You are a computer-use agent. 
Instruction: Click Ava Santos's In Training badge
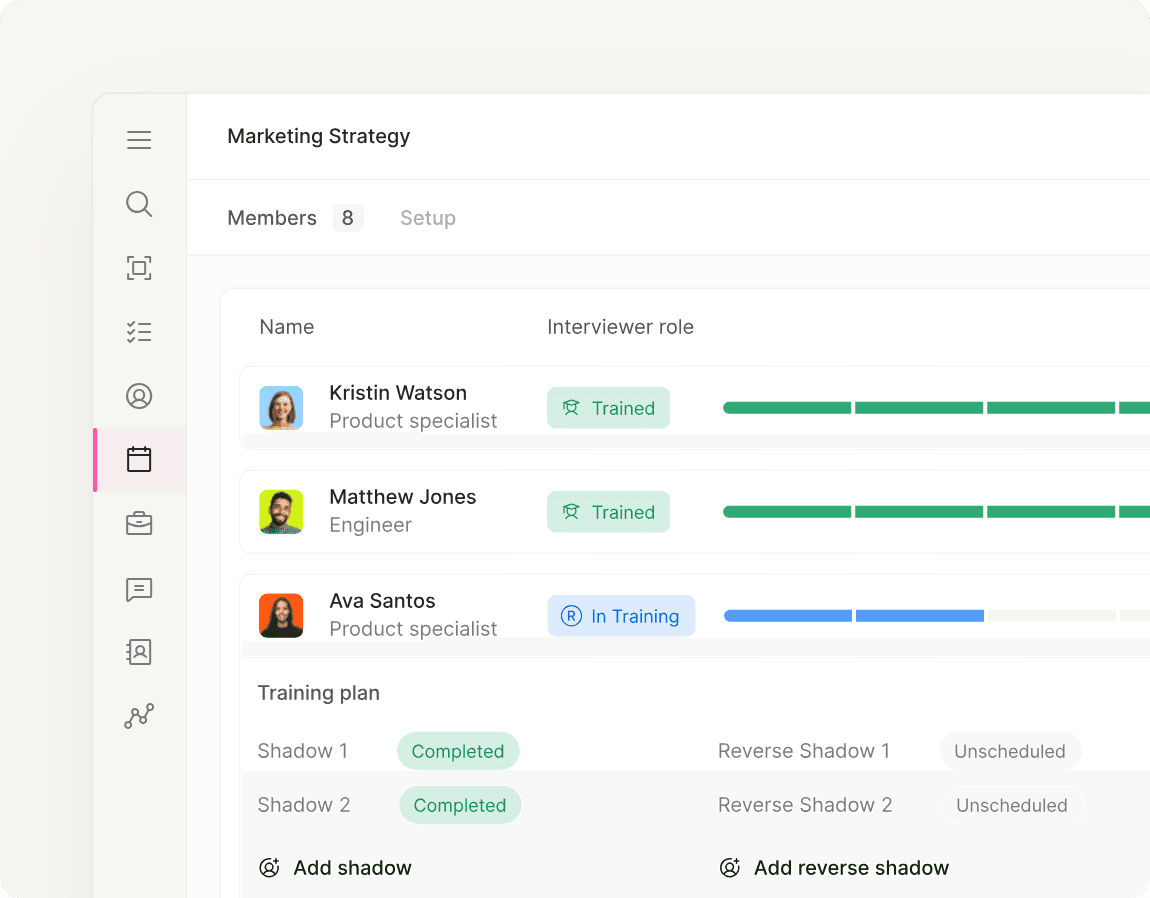coord(621,616)
